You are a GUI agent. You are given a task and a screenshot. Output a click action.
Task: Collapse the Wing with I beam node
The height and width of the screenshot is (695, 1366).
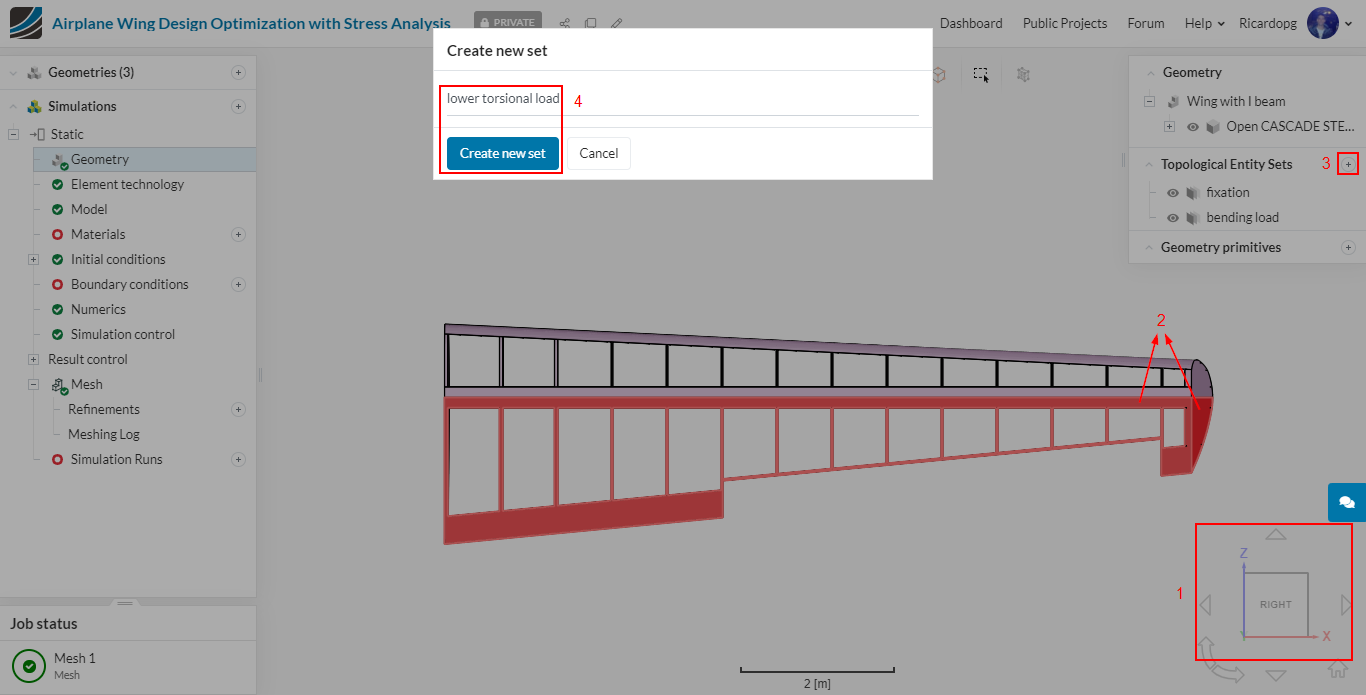click(1149, 101)
